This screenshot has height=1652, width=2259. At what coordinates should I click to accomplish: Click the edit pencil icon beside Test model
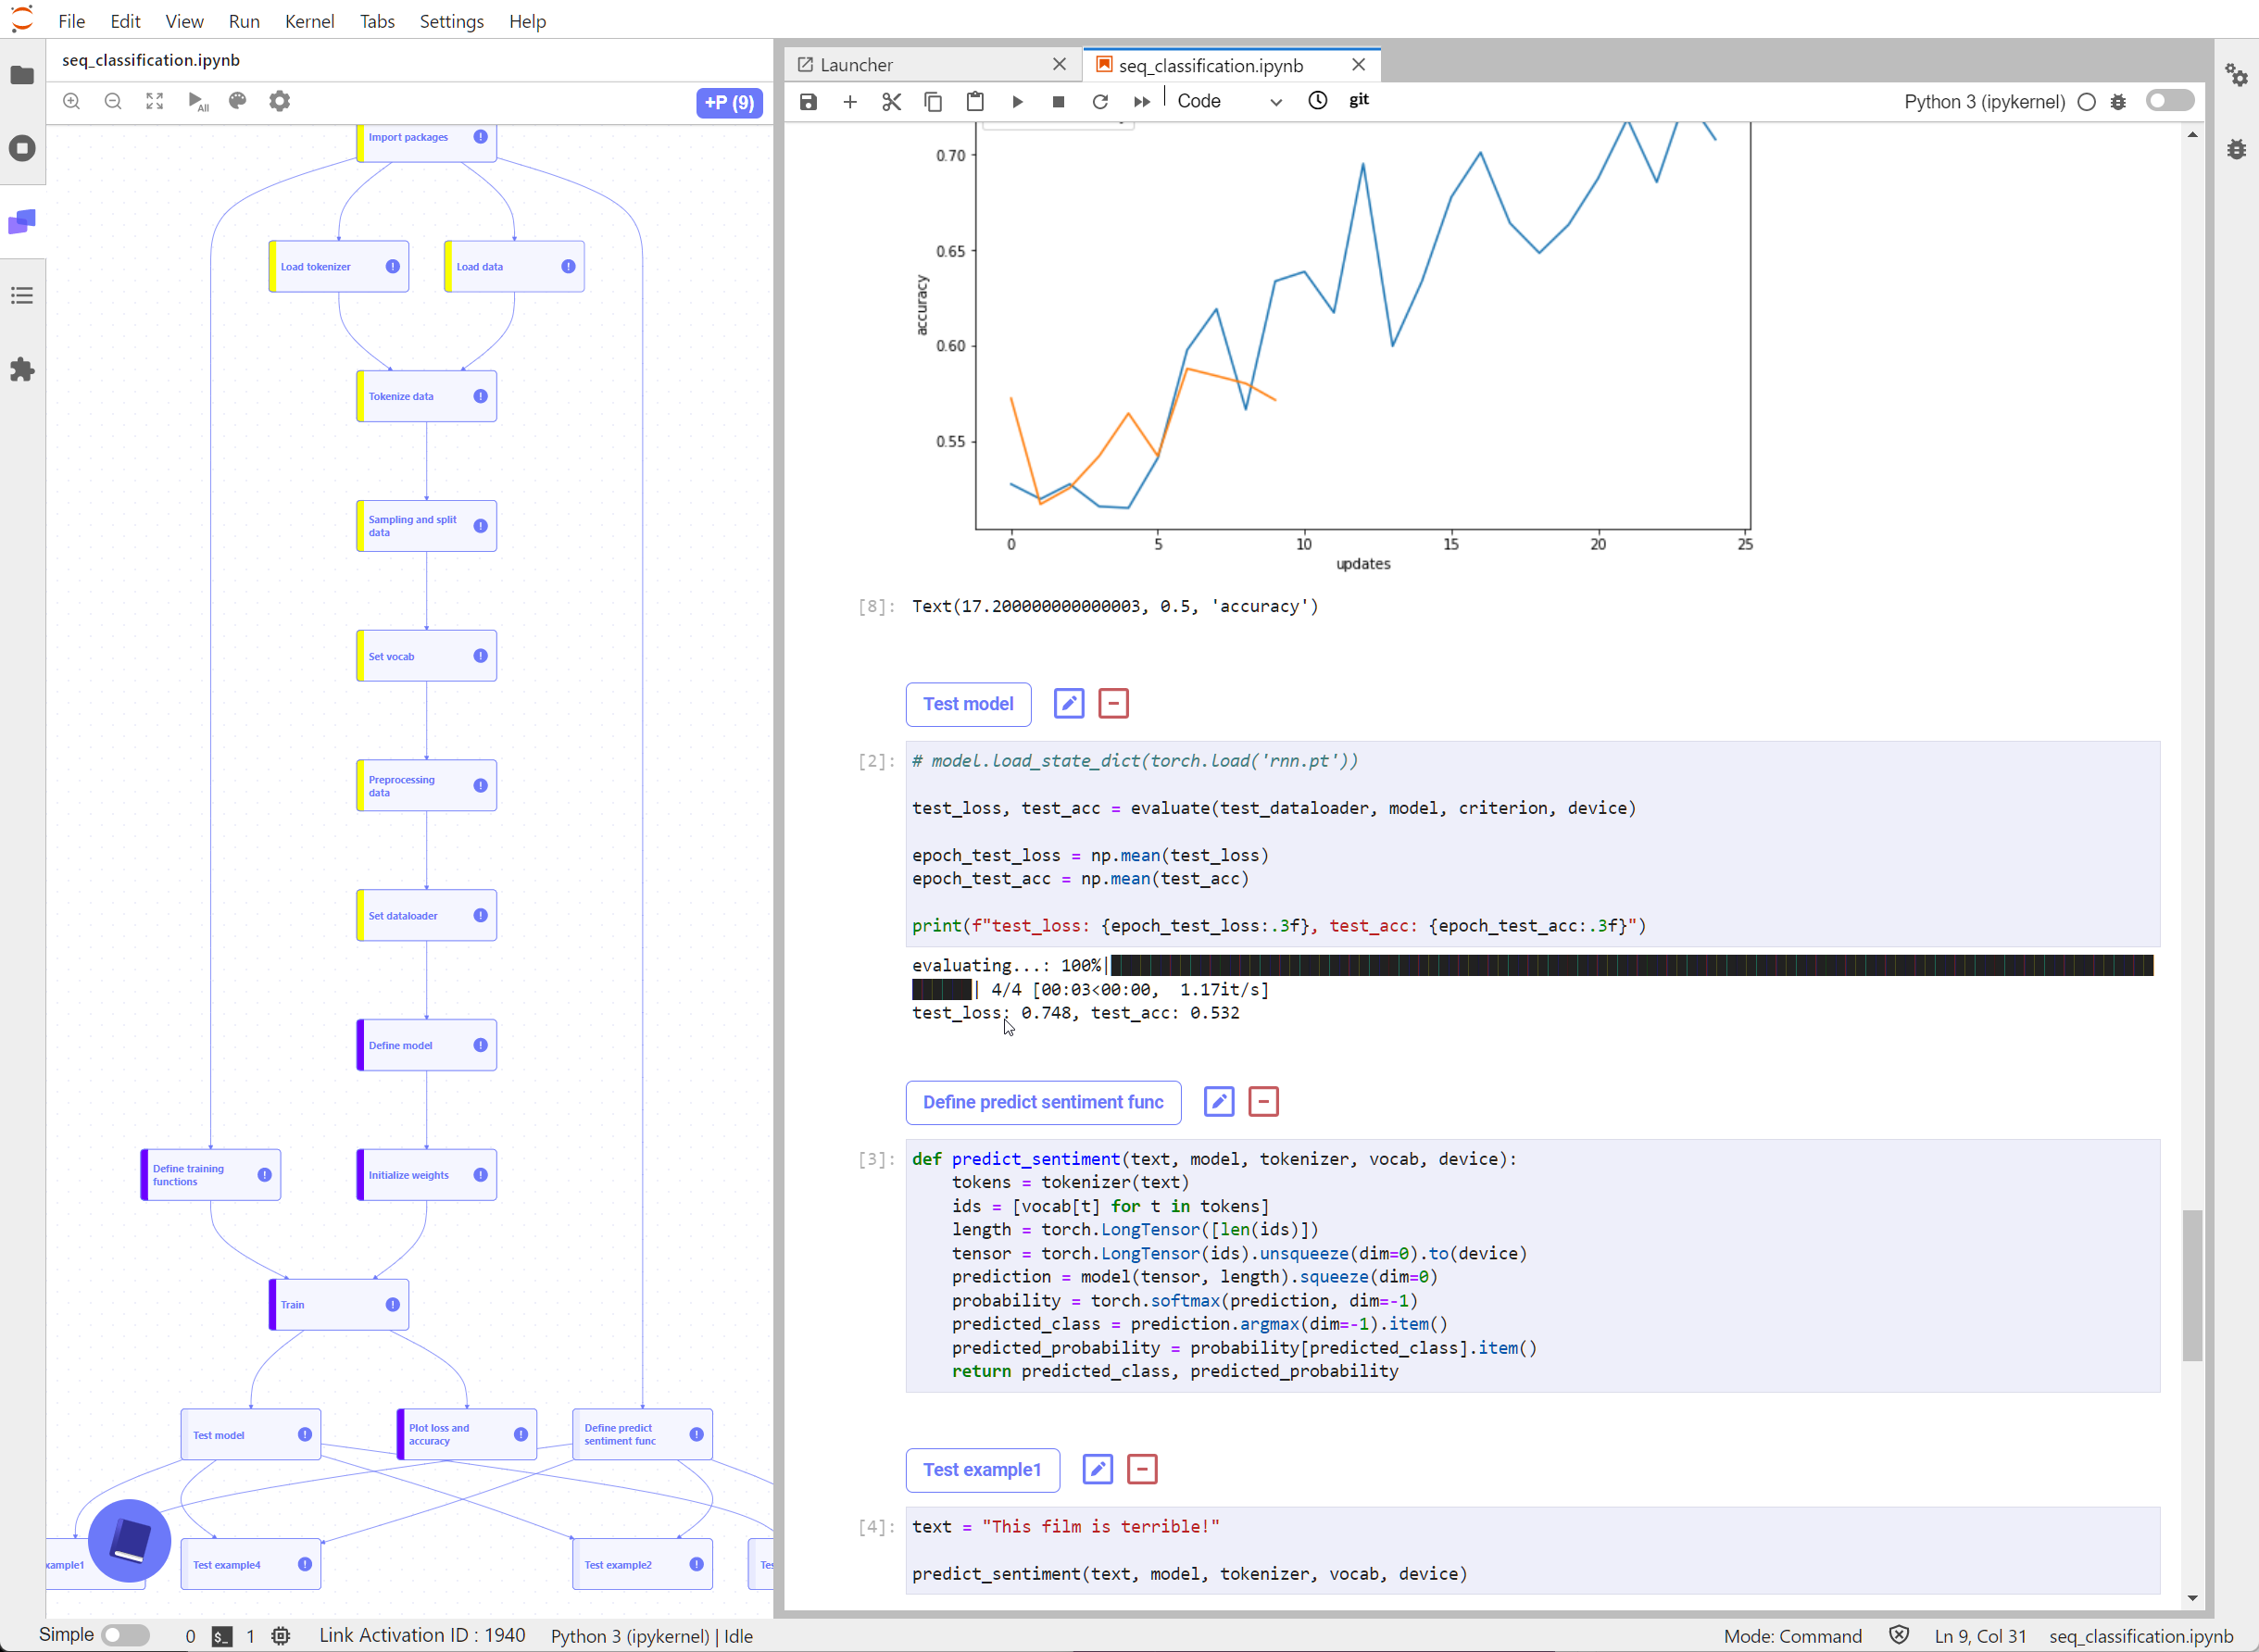click(1068, 703)
